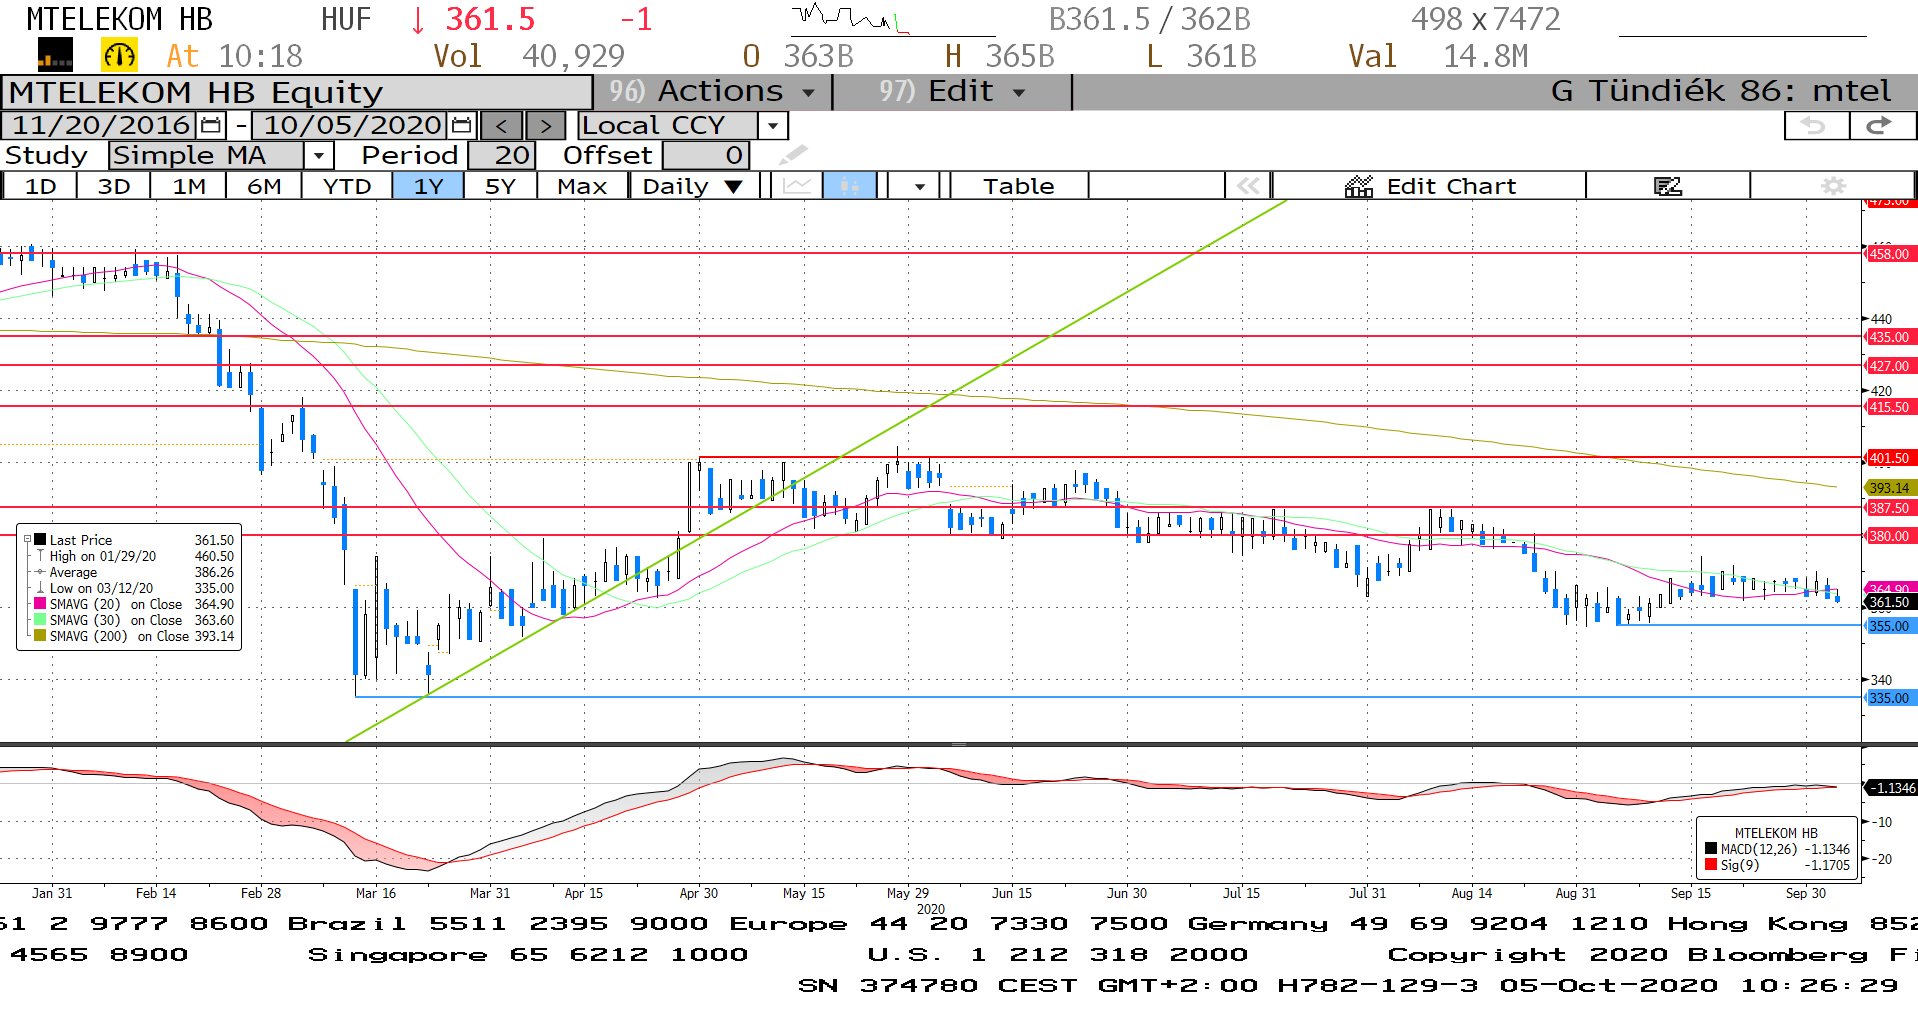Click the 427.00 horizontal line price label
1918x1025 pixels.
1890,366
